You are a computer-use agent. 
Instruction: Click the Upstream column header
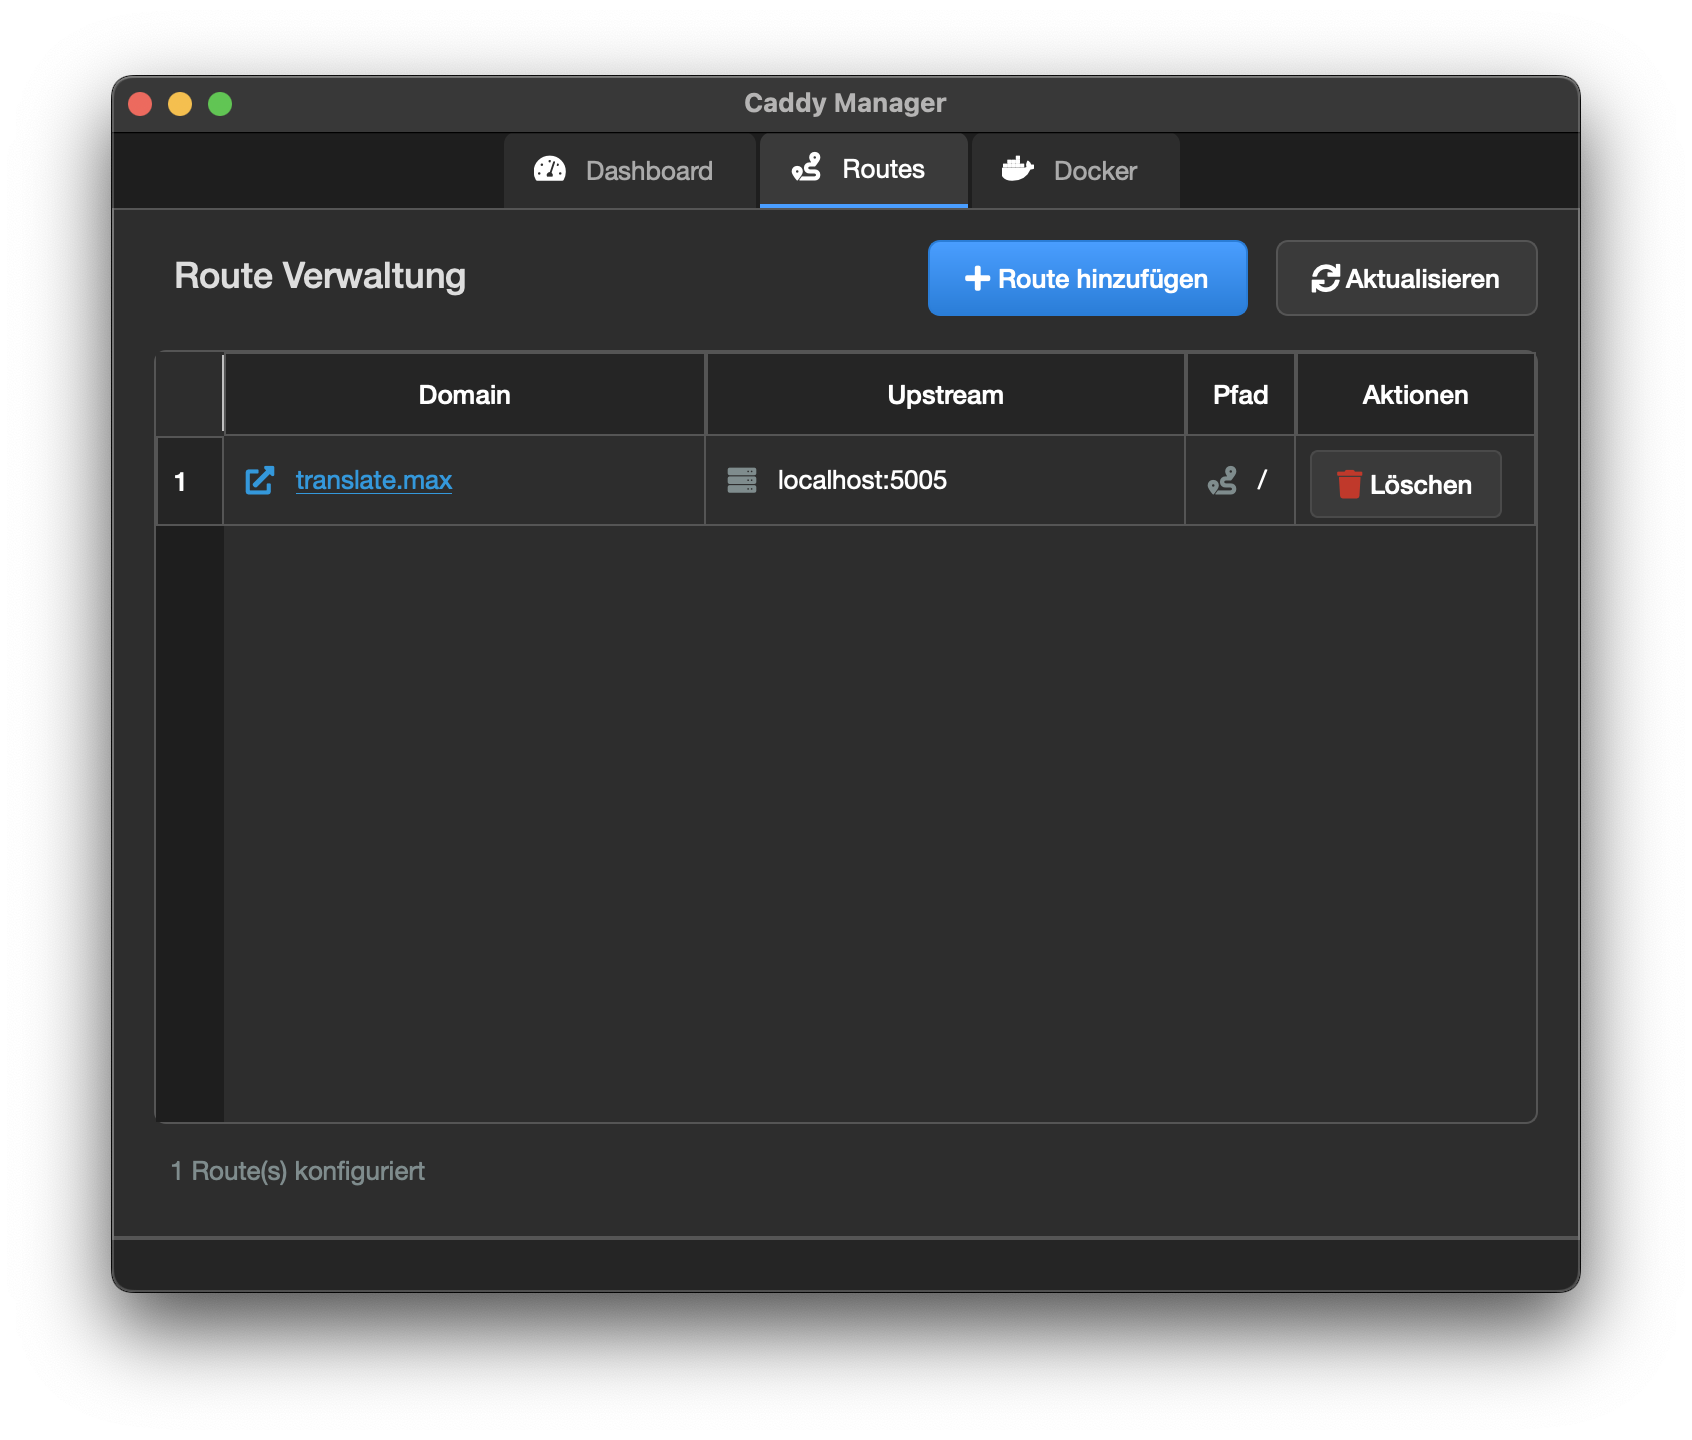click(x=945, y=395)
